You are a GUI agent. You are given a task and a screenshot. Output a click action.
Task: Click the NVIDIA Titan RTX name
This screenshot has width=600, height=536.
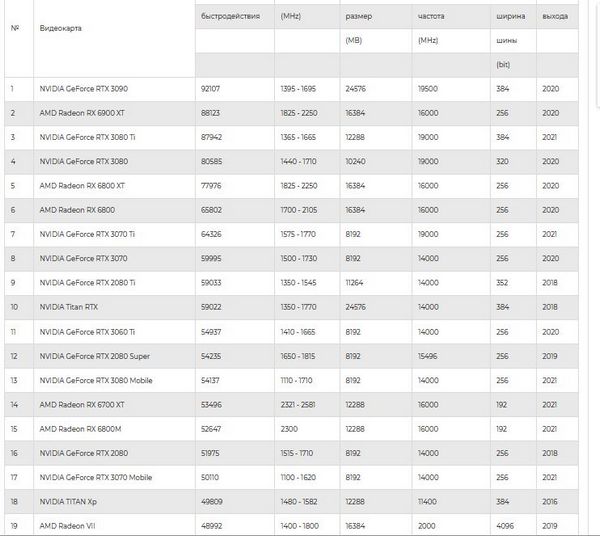[69, 307]
